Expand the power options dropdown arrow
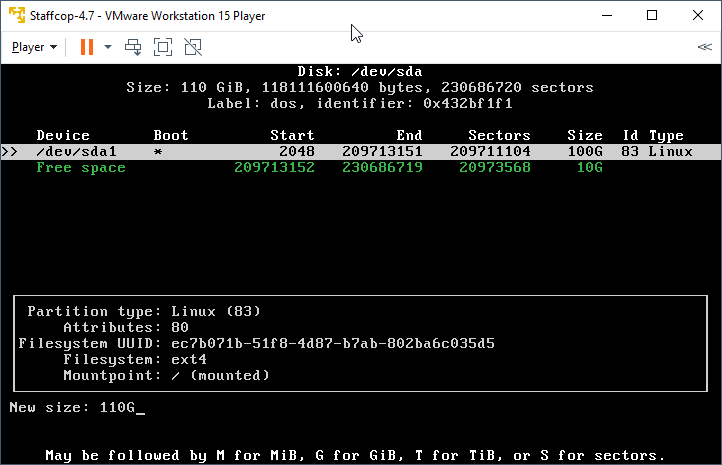Viewport: 722px width, 465px height. point(108,47)
